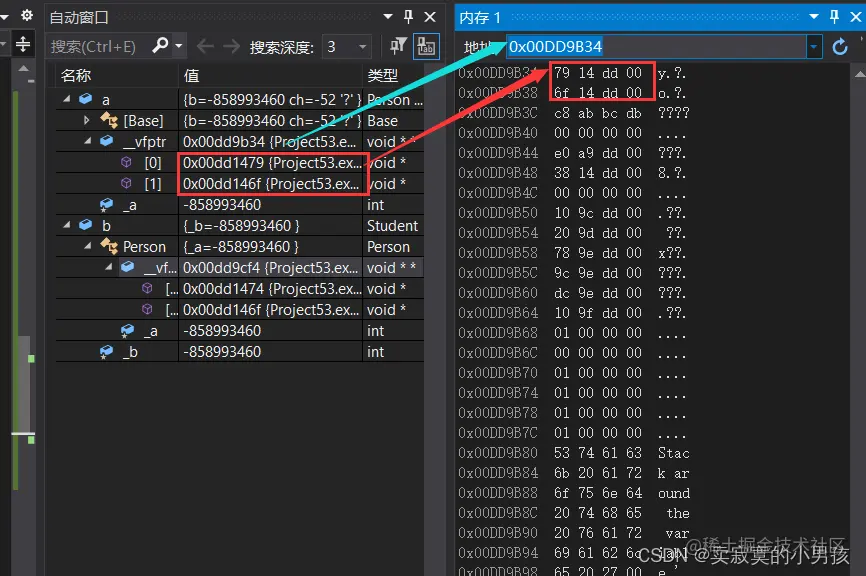Select the [0] row value 0x00dd1479
This screenshot has height=576, width=866.
point(272,163)
